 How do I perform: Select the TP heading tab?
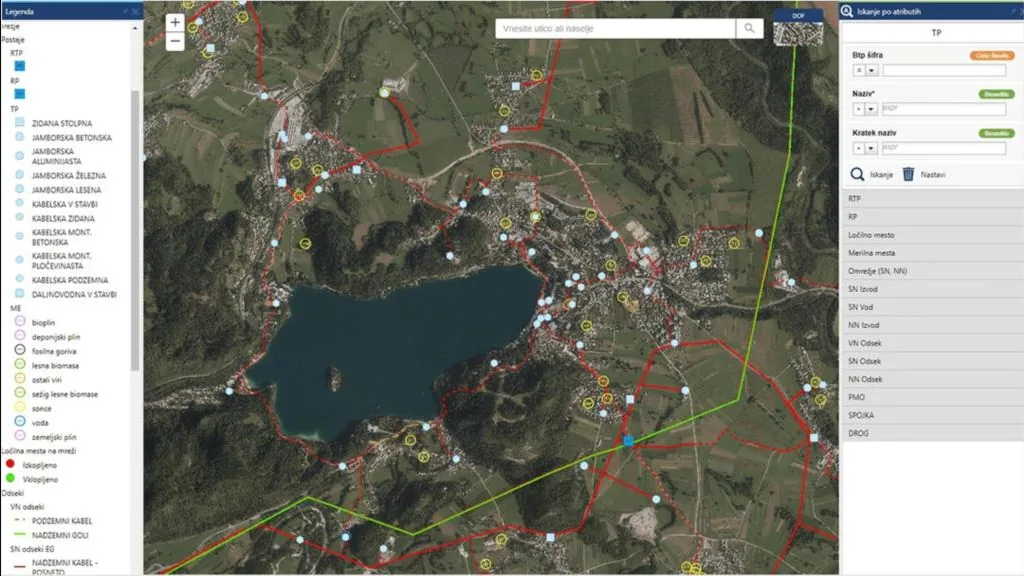(936, 33)
